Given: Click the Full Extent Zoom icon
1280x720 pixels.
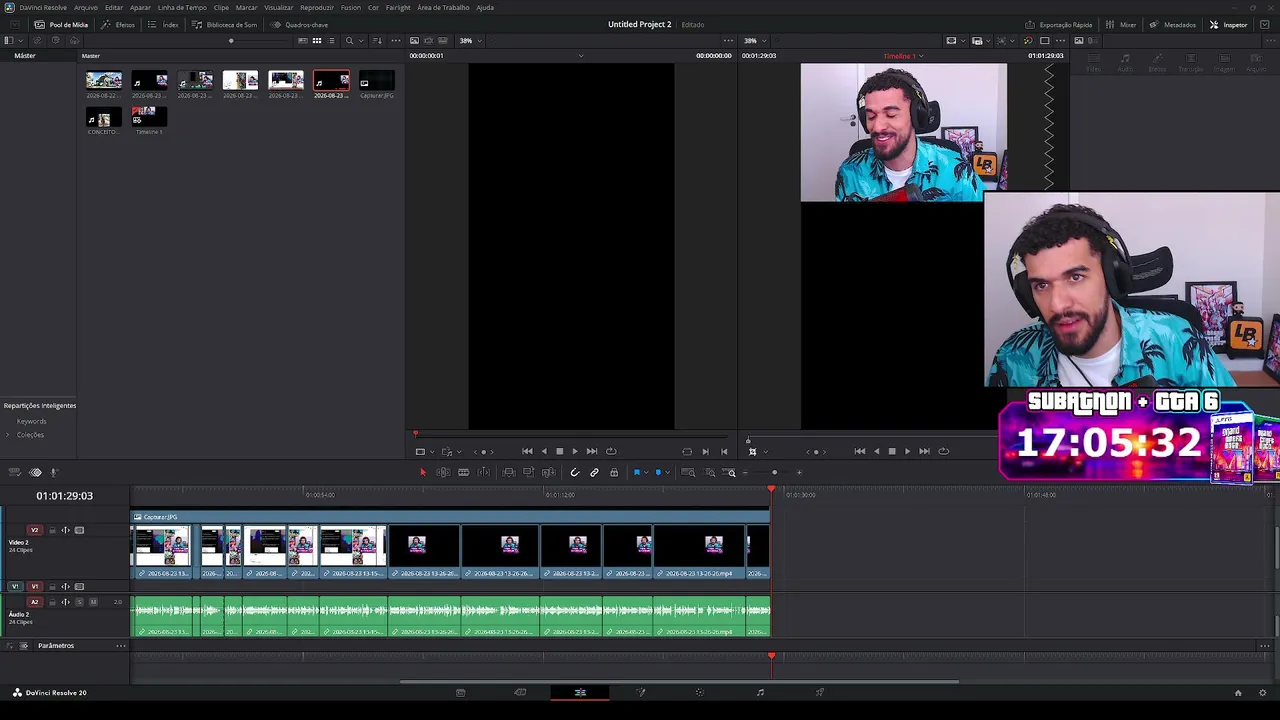Looking at the screenshot, I should pyautogui.click(x=688, y=472).
